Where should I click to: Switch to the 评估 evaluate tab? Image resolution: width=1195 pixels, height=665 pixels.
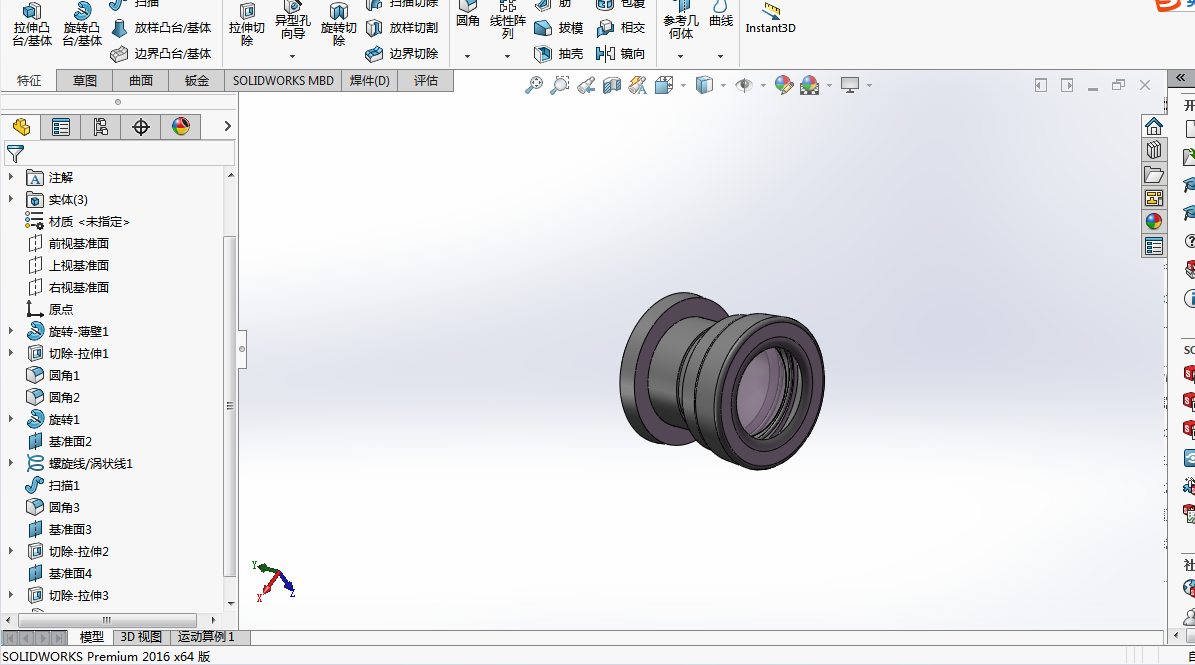click(x=426, y=81)
